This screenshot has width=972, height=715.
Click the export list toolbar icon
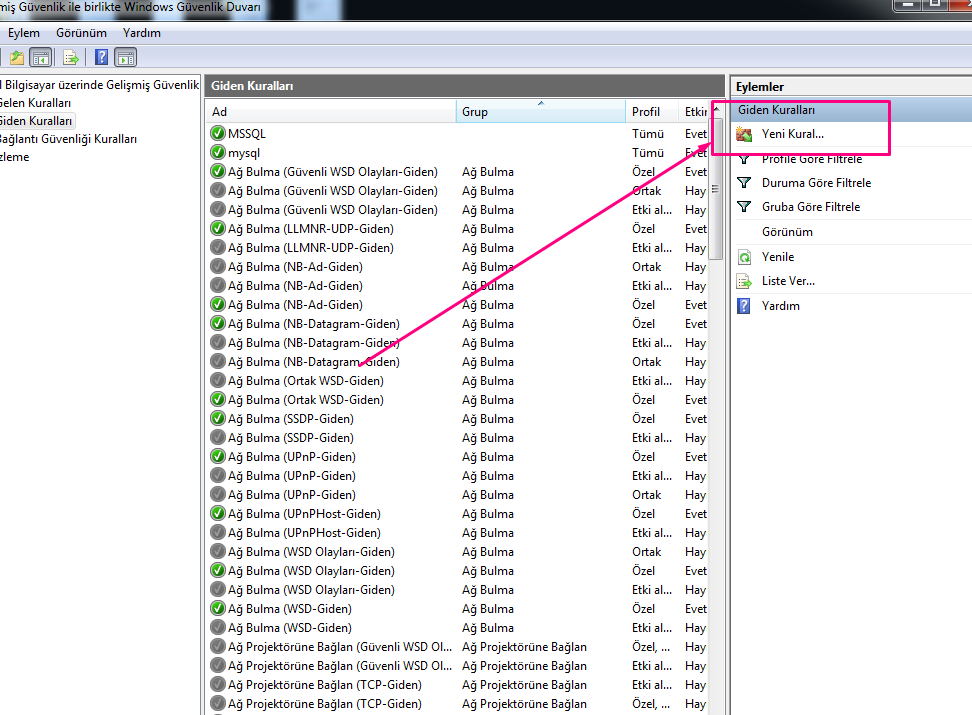pyautogui.click(x=71, y=58)
